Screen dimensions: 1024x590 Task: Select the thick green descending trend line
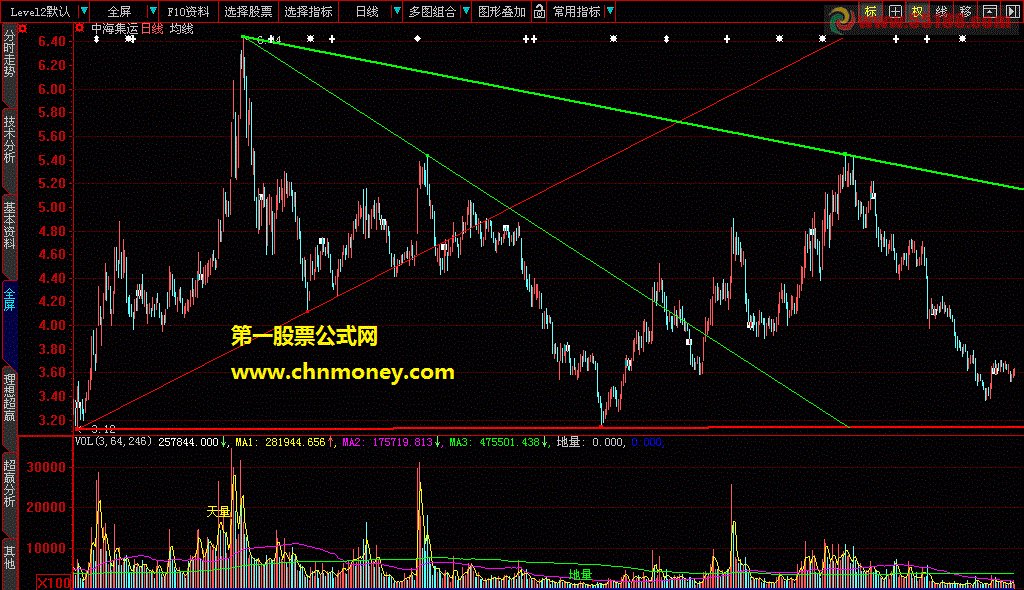click(633, 112)
